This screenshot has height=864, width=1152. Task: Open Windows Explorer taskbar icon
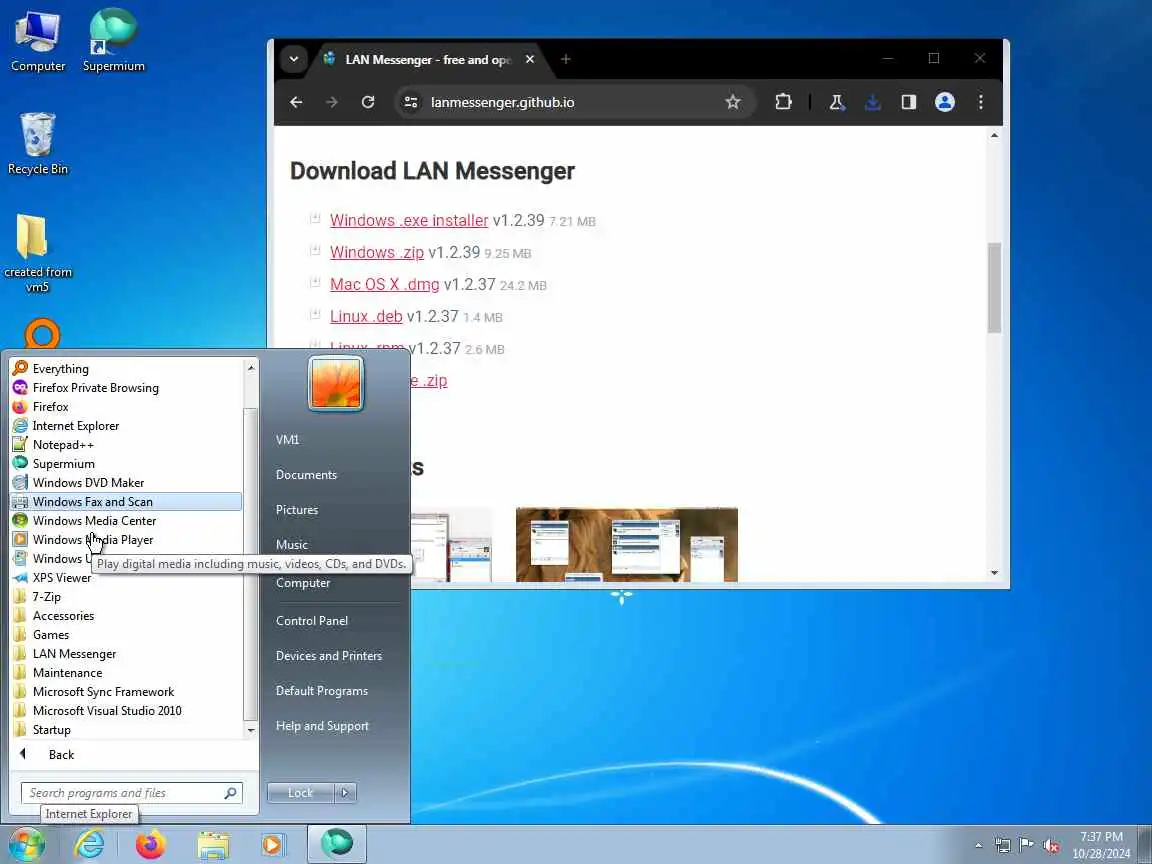[x=213, y=845]
